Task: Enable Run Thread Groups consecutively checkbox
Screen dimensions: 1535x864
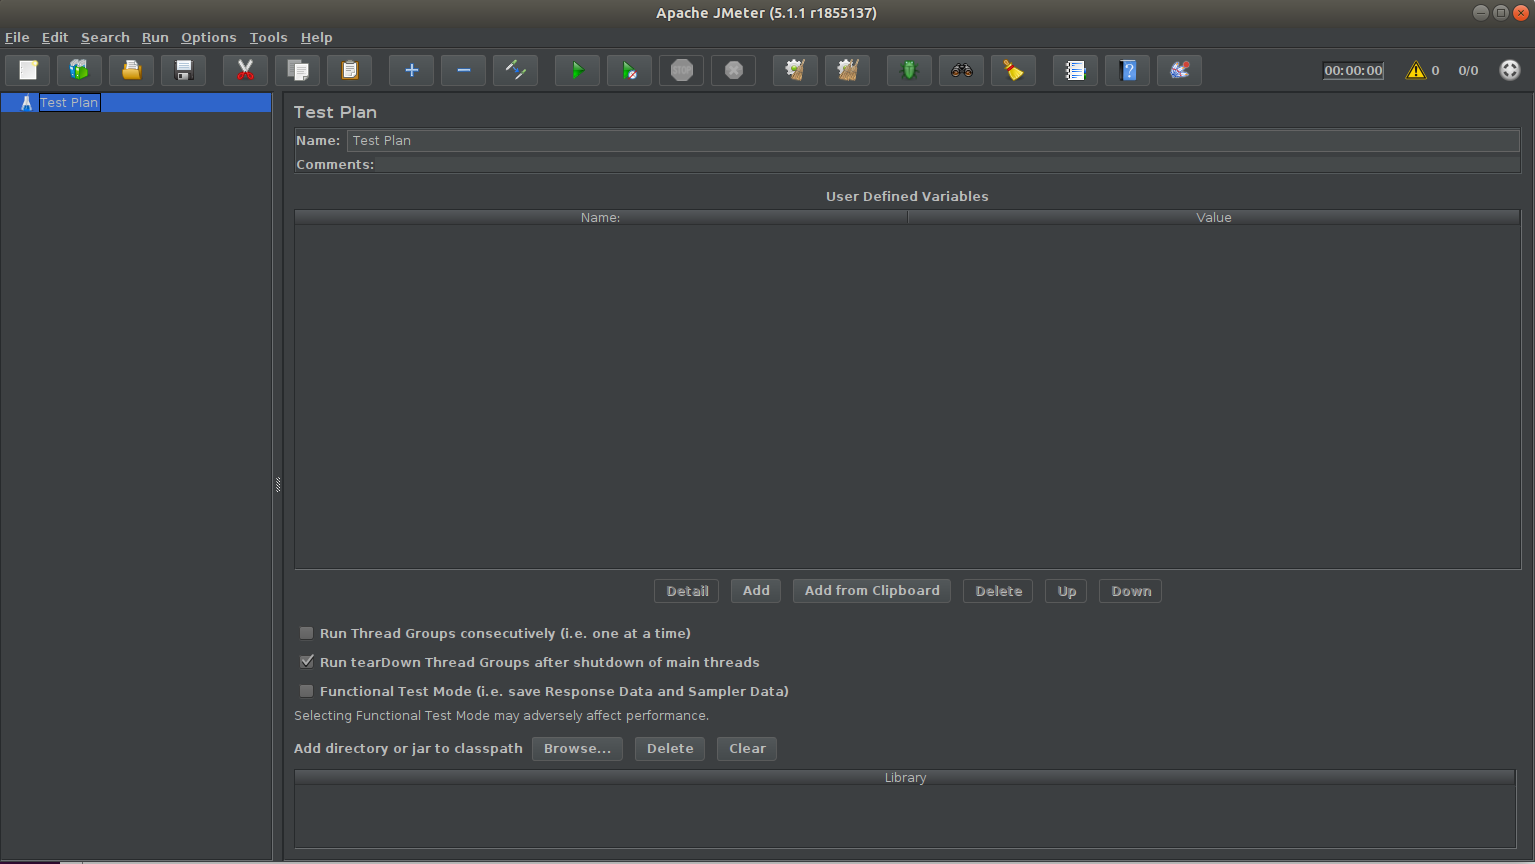Action: pos(307,633)
